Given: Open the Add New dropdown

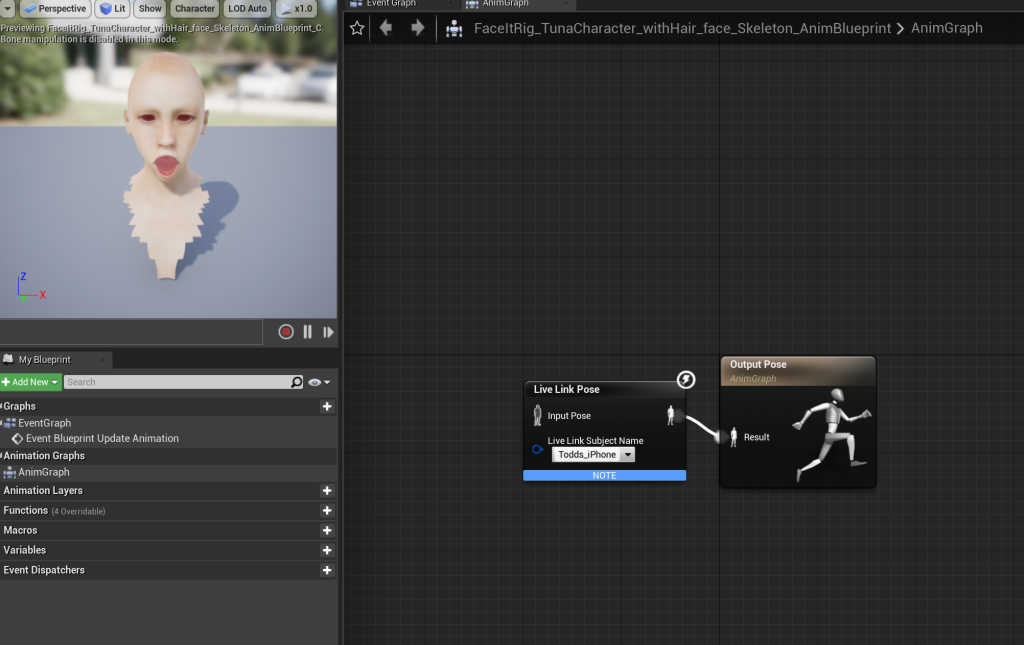Looking at the screenshot, I should 31,382.
